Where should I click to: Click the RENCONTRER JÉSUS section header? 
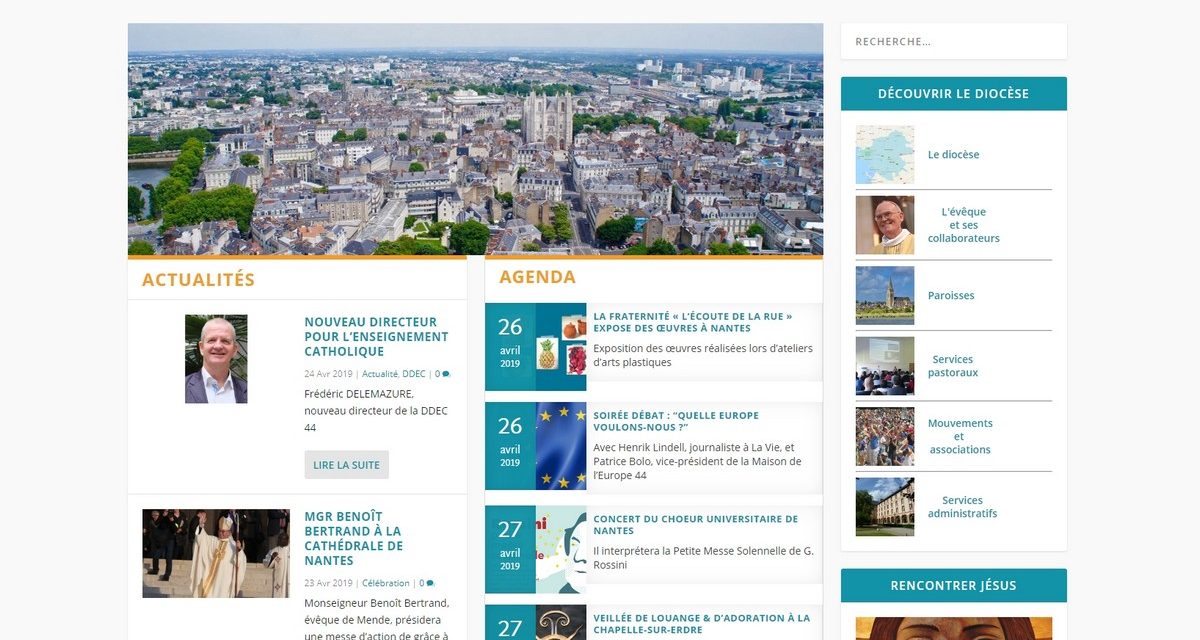953,585
